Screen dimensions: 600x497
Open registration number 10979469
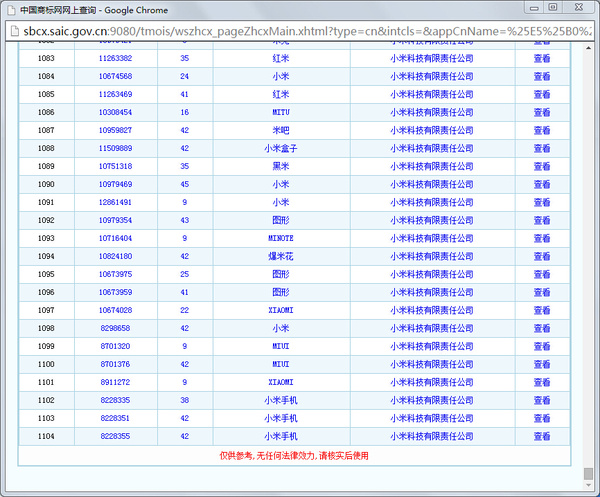point(116,184)
